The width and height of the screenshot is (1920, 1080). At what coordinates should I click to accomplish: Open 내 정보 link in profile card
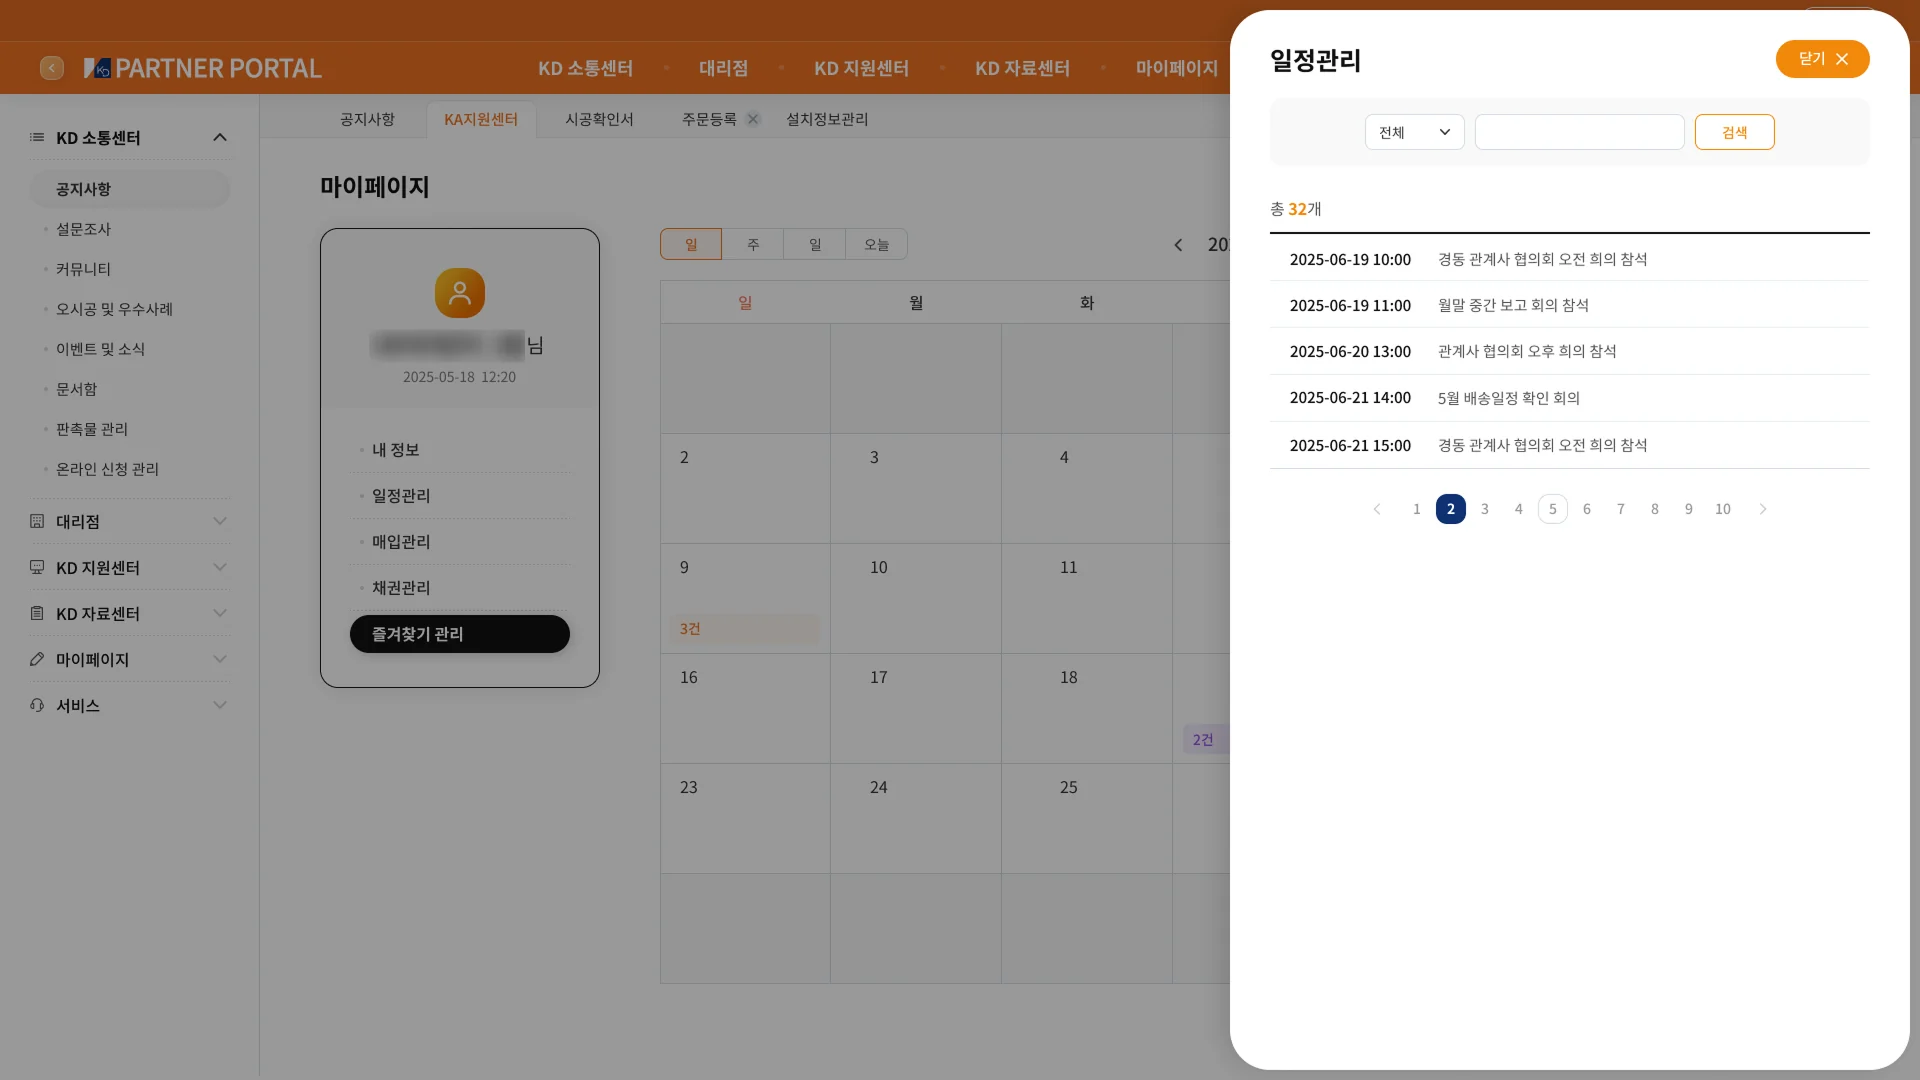(x=395, y=449)
